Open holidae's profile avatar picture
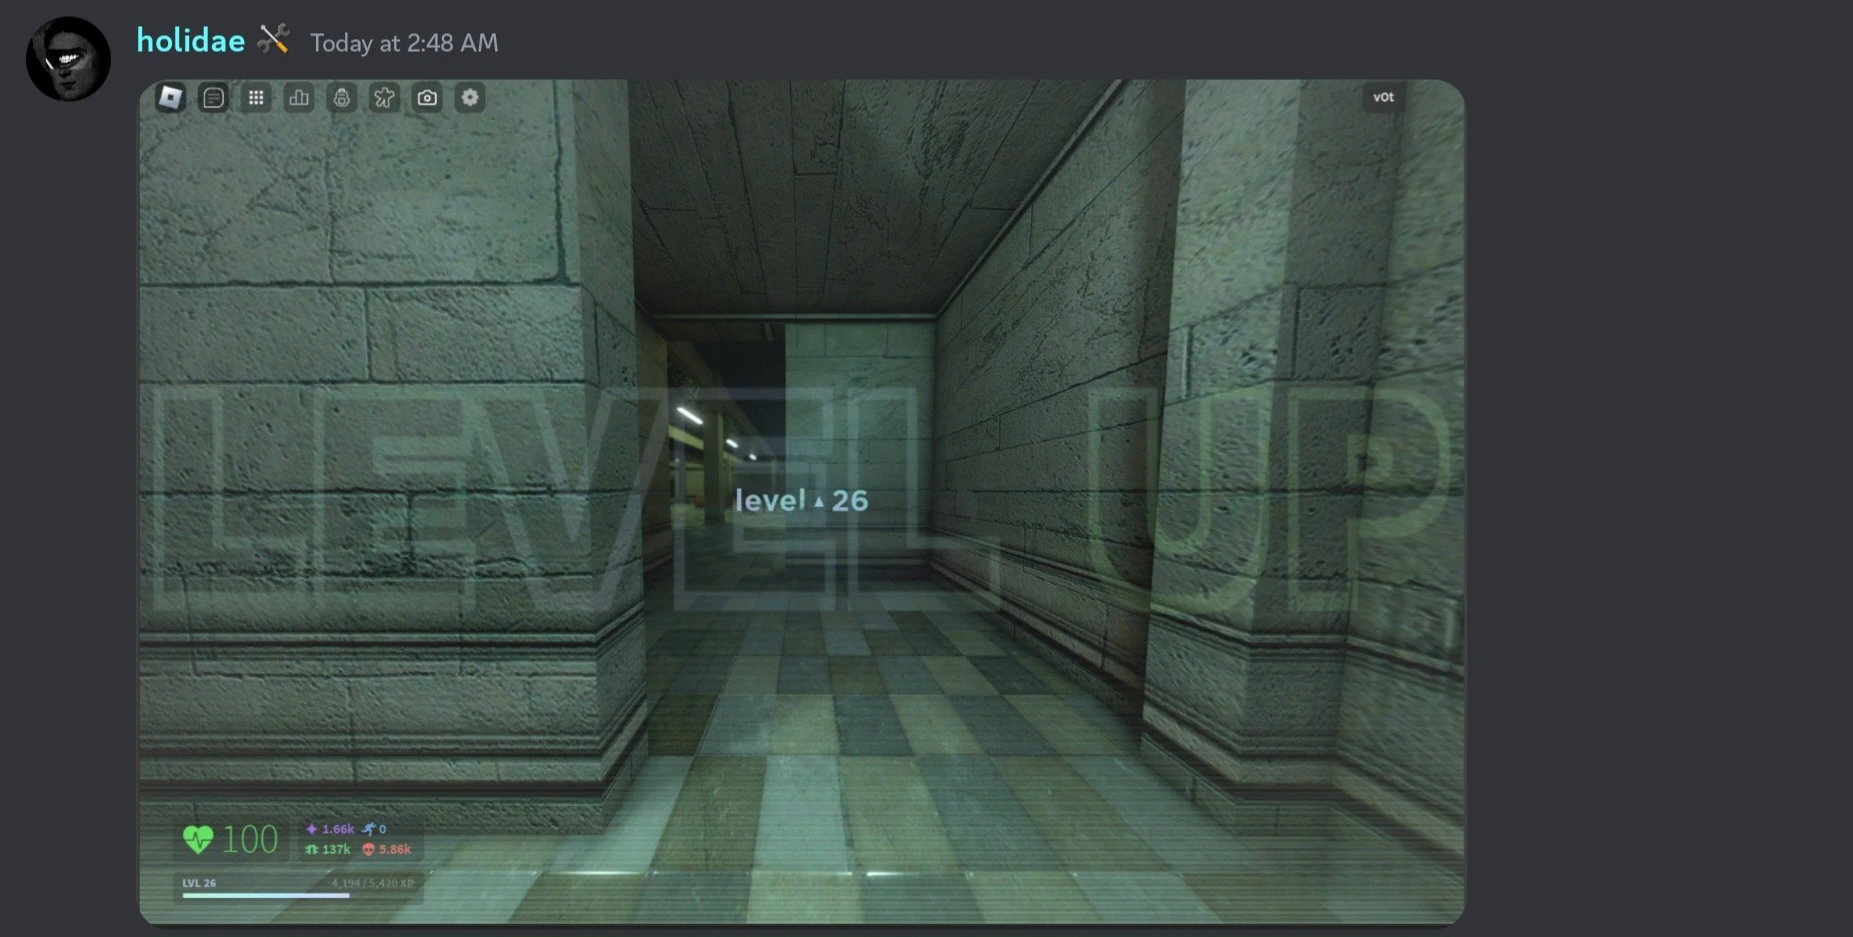The height and width of the screenshot is (937, 1853). (x=68, y=58)
